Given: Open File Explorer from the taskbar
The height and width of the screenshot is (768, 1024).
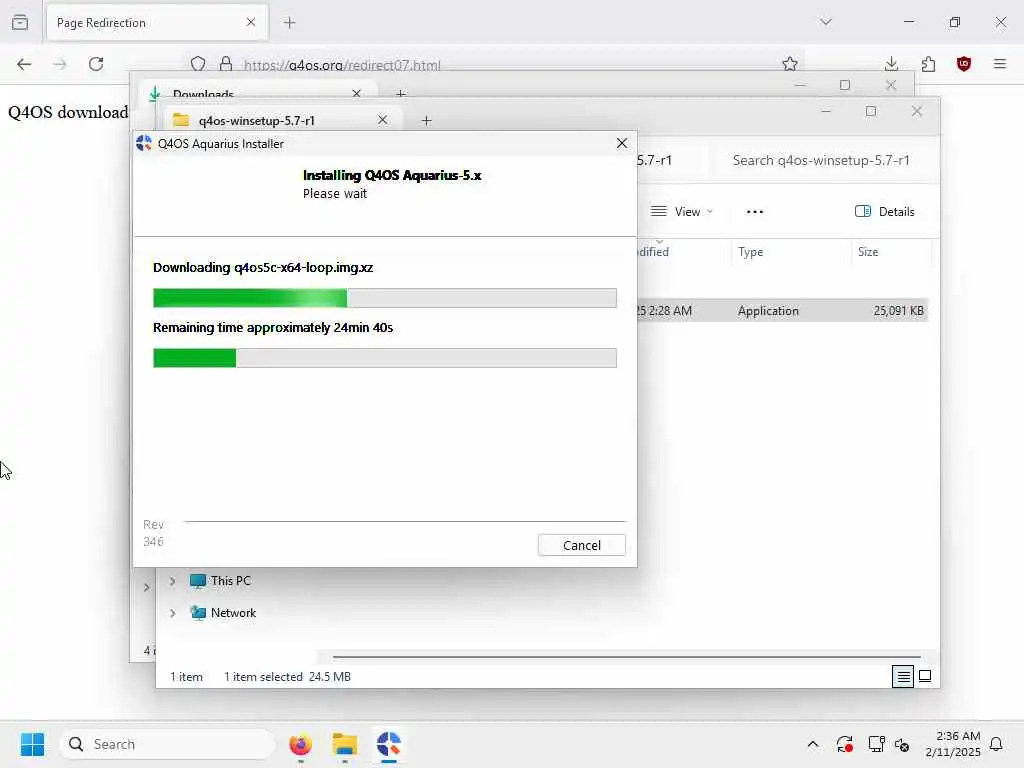Looking at the screenshot, I should click(345, 744).
